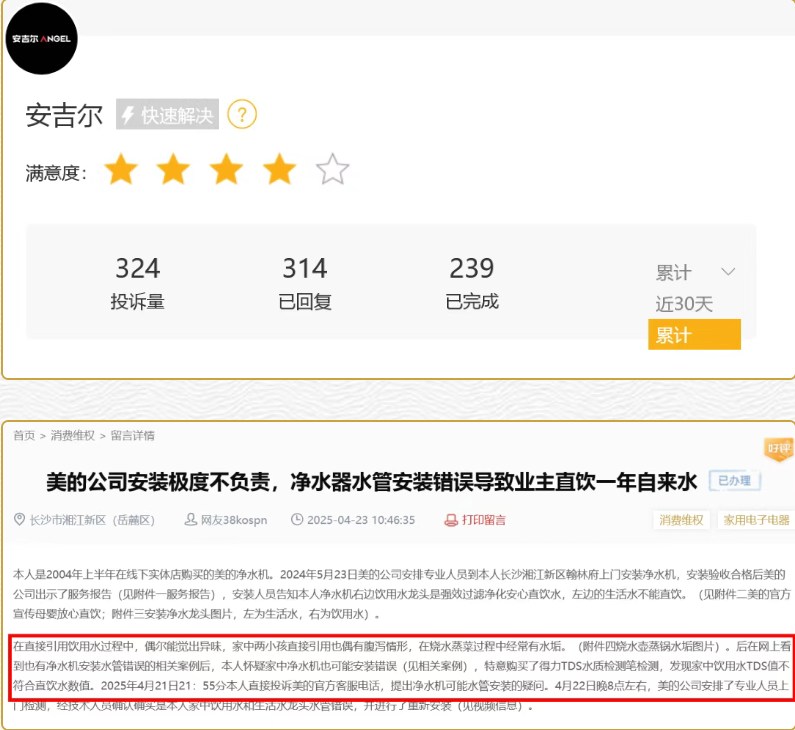Click the 好评 ribbon badge
The width and height of the screenshot is (795, 730).
tap(776, 451)
